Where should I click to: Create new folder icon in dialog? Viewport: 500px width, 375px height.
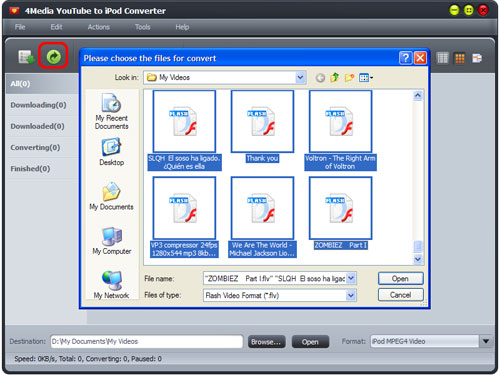pos(349,78)
